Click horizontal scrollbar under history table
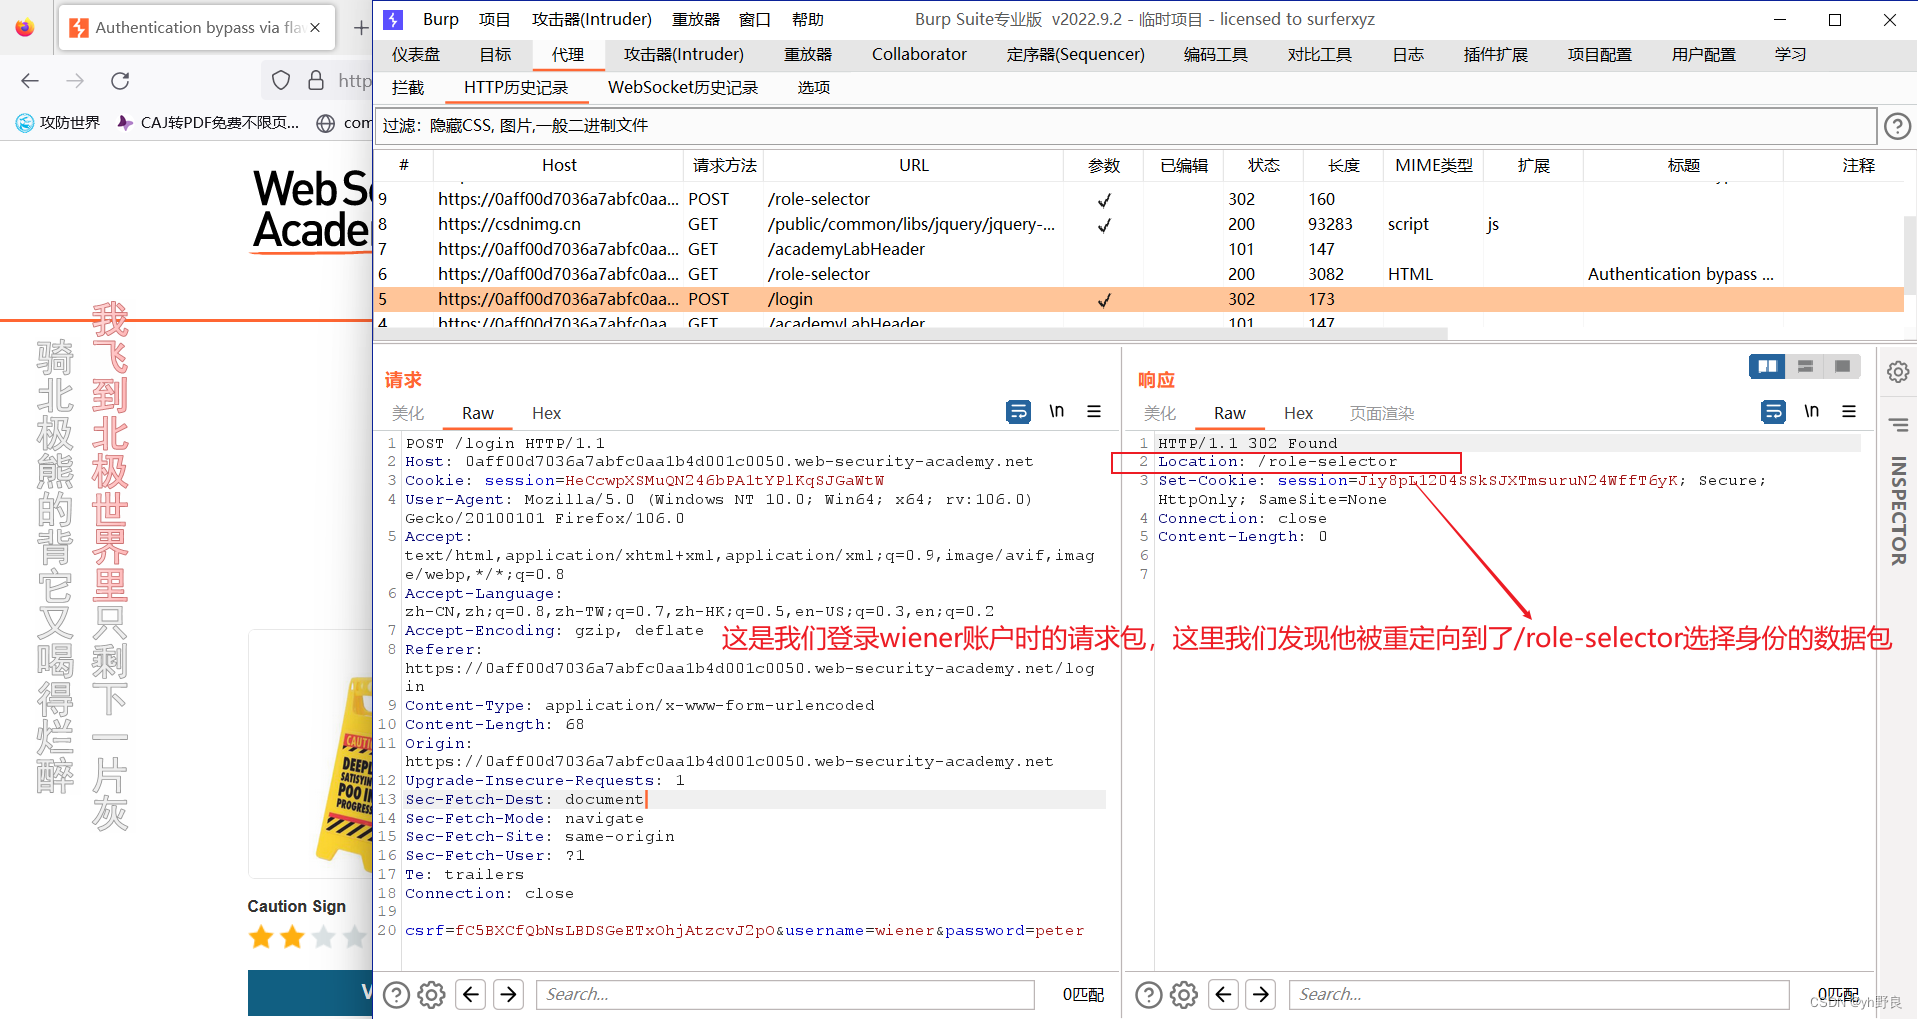1918x1019 pixels. point(911,334)
